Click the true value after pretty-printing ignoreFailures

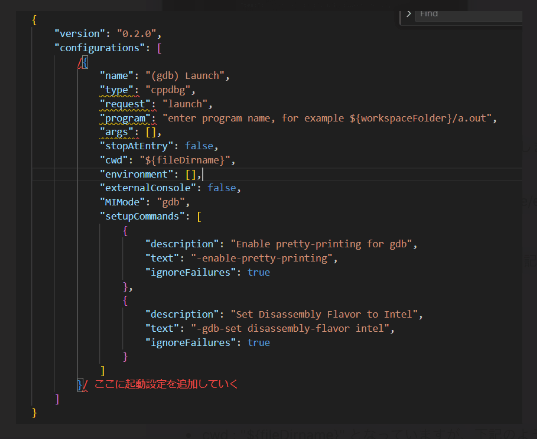(259, 273)
